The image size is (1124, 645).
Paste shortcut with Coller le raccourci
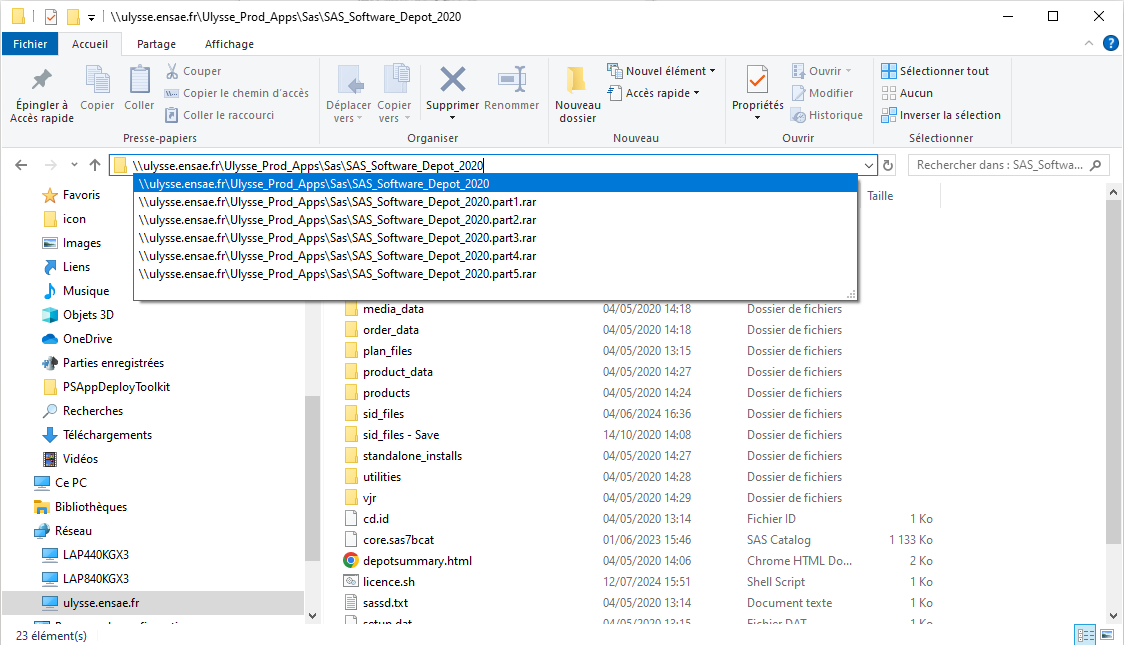219,115
